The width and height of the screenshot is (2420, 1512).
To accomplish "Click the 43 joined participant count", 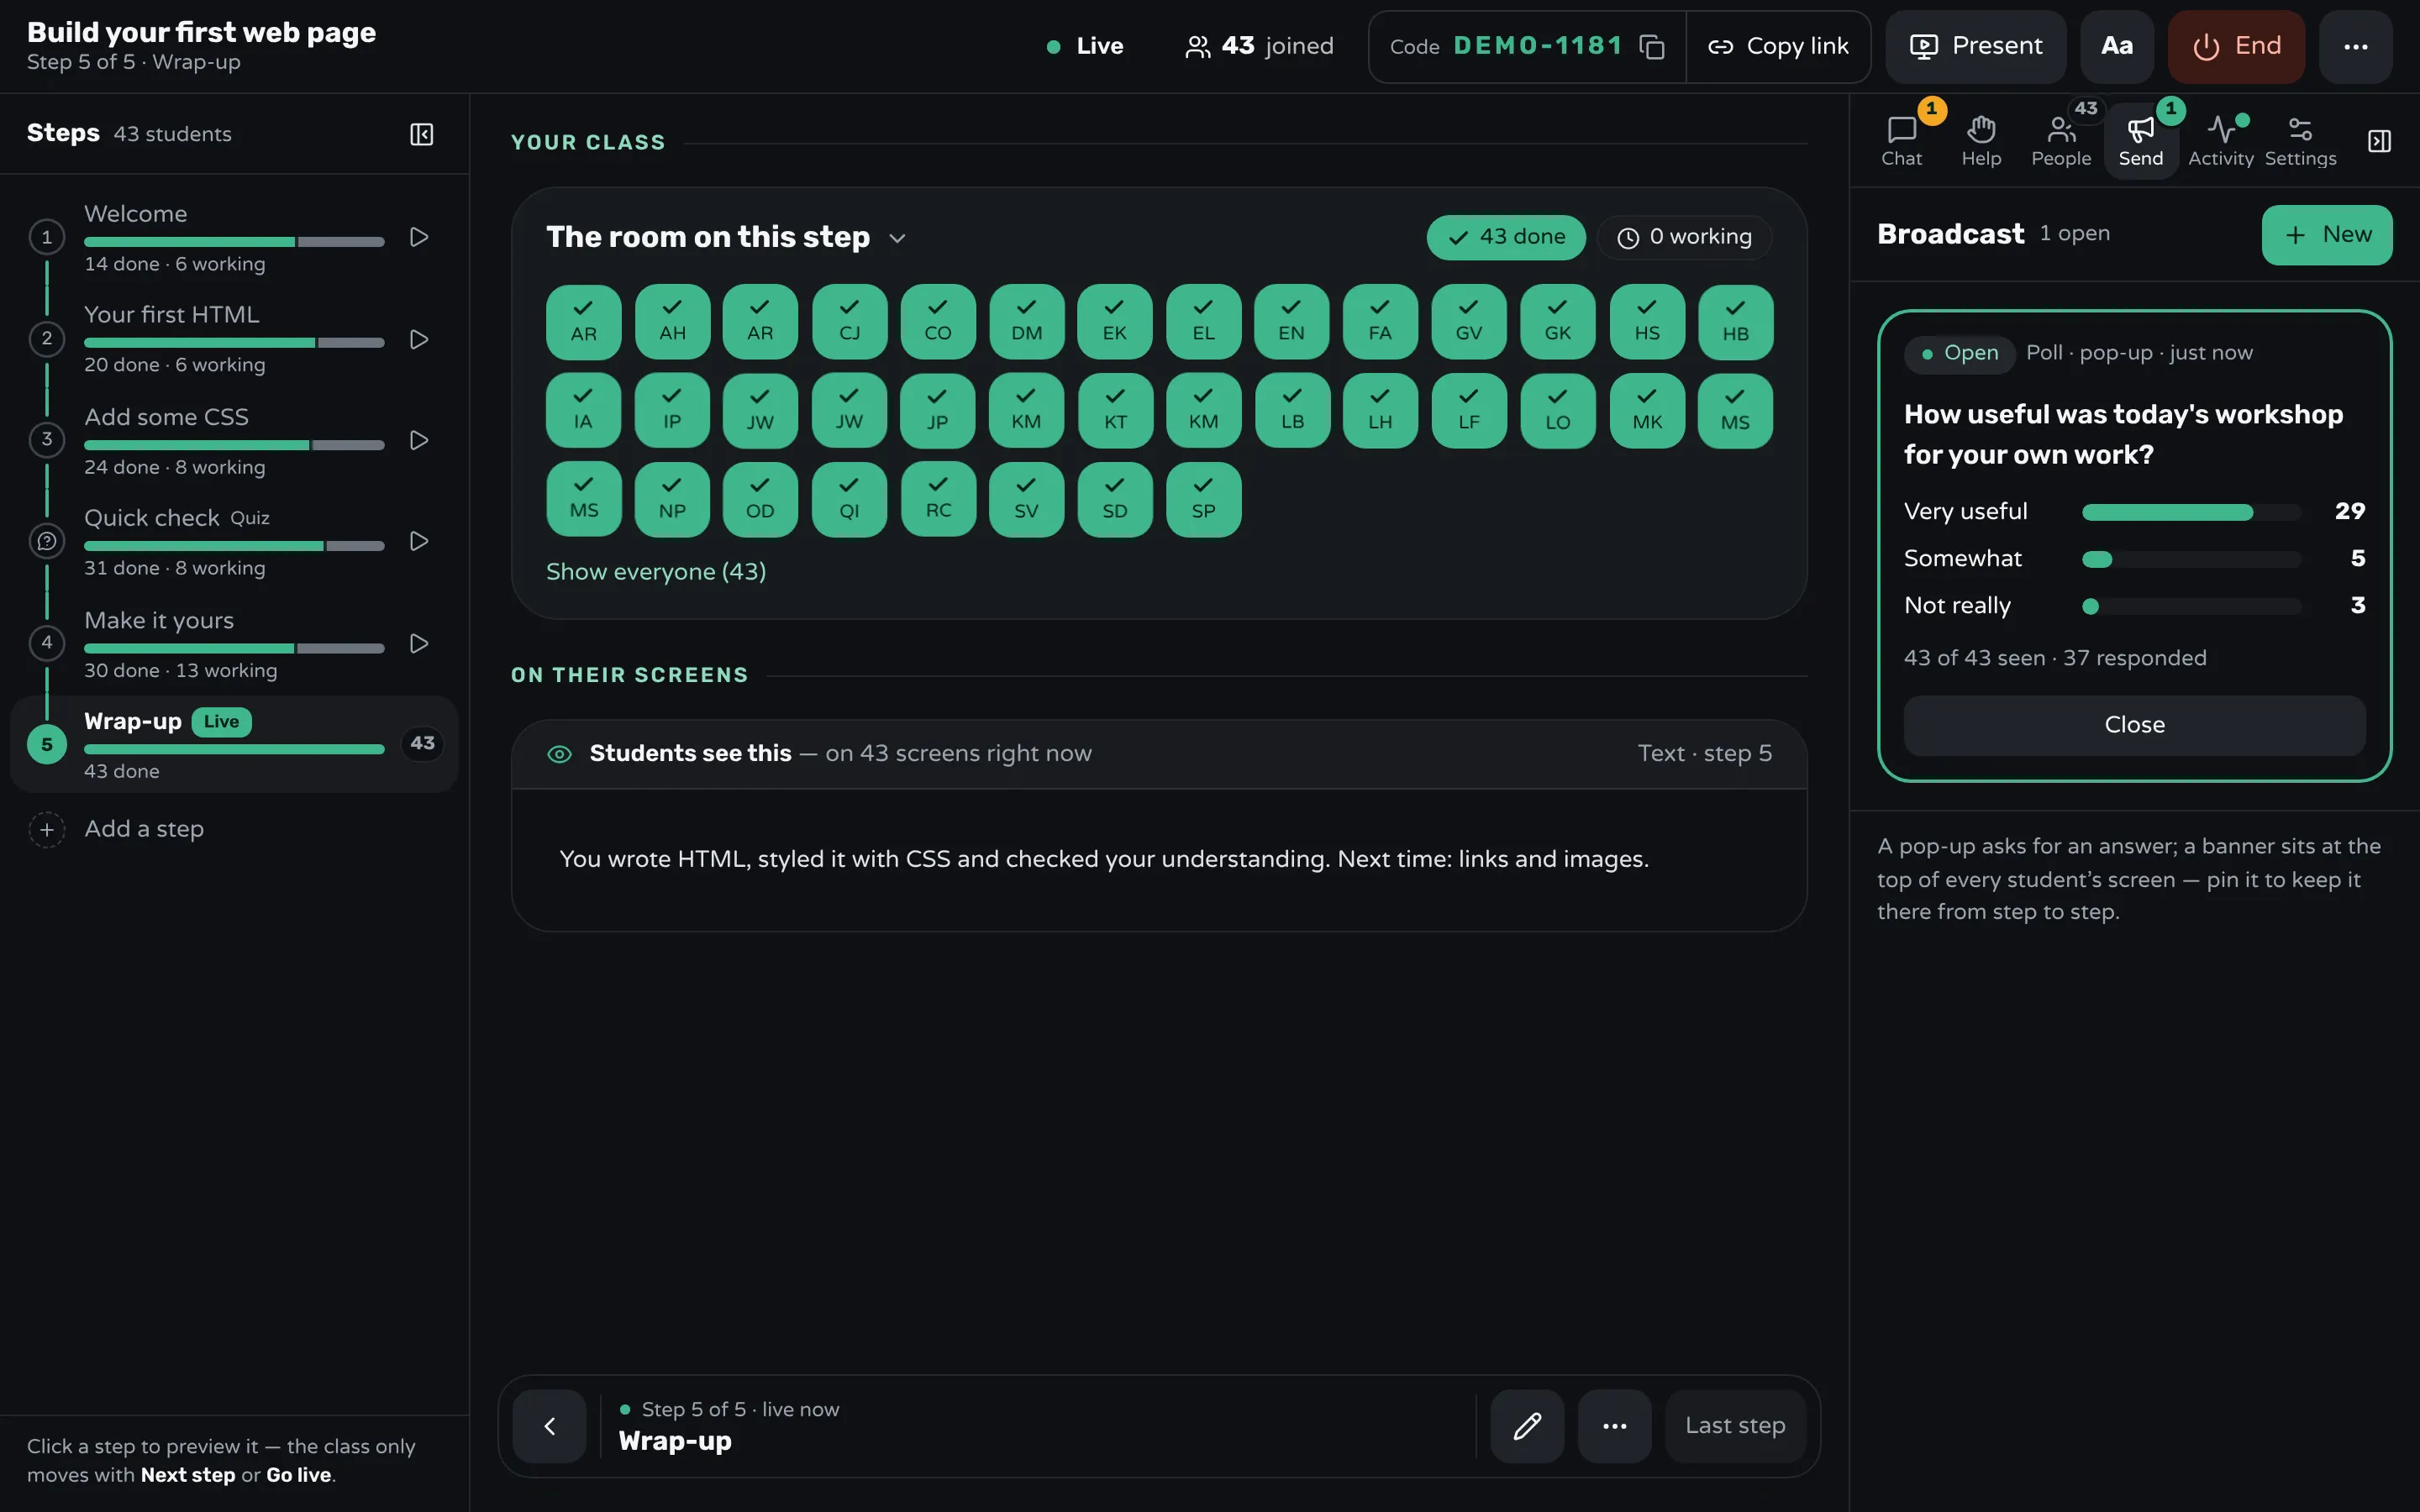I will tap(1259, 47).
